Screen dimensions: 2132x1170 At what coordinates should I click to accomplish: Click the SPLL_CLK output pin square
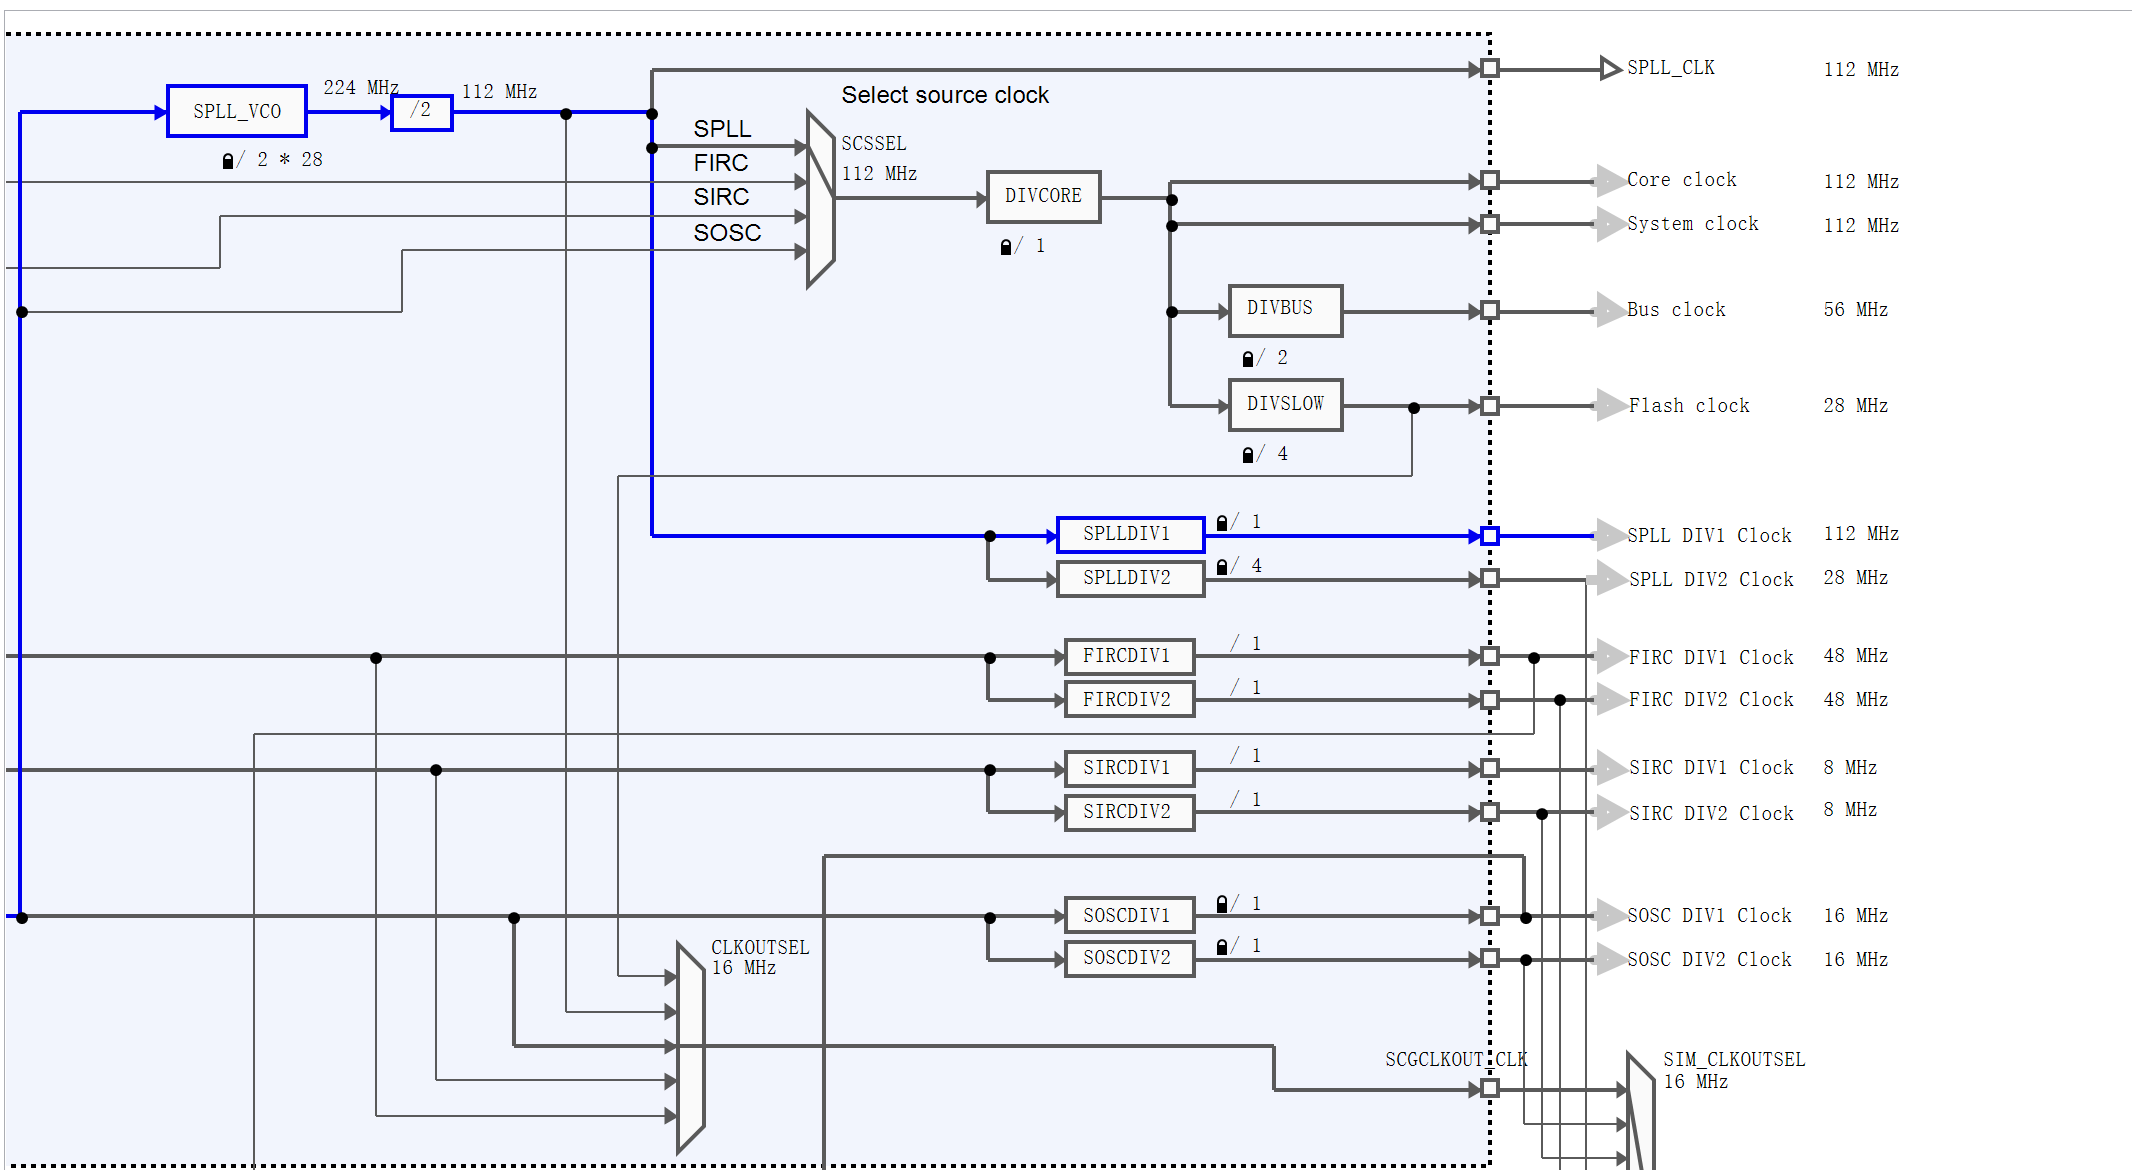point(1490,68)
